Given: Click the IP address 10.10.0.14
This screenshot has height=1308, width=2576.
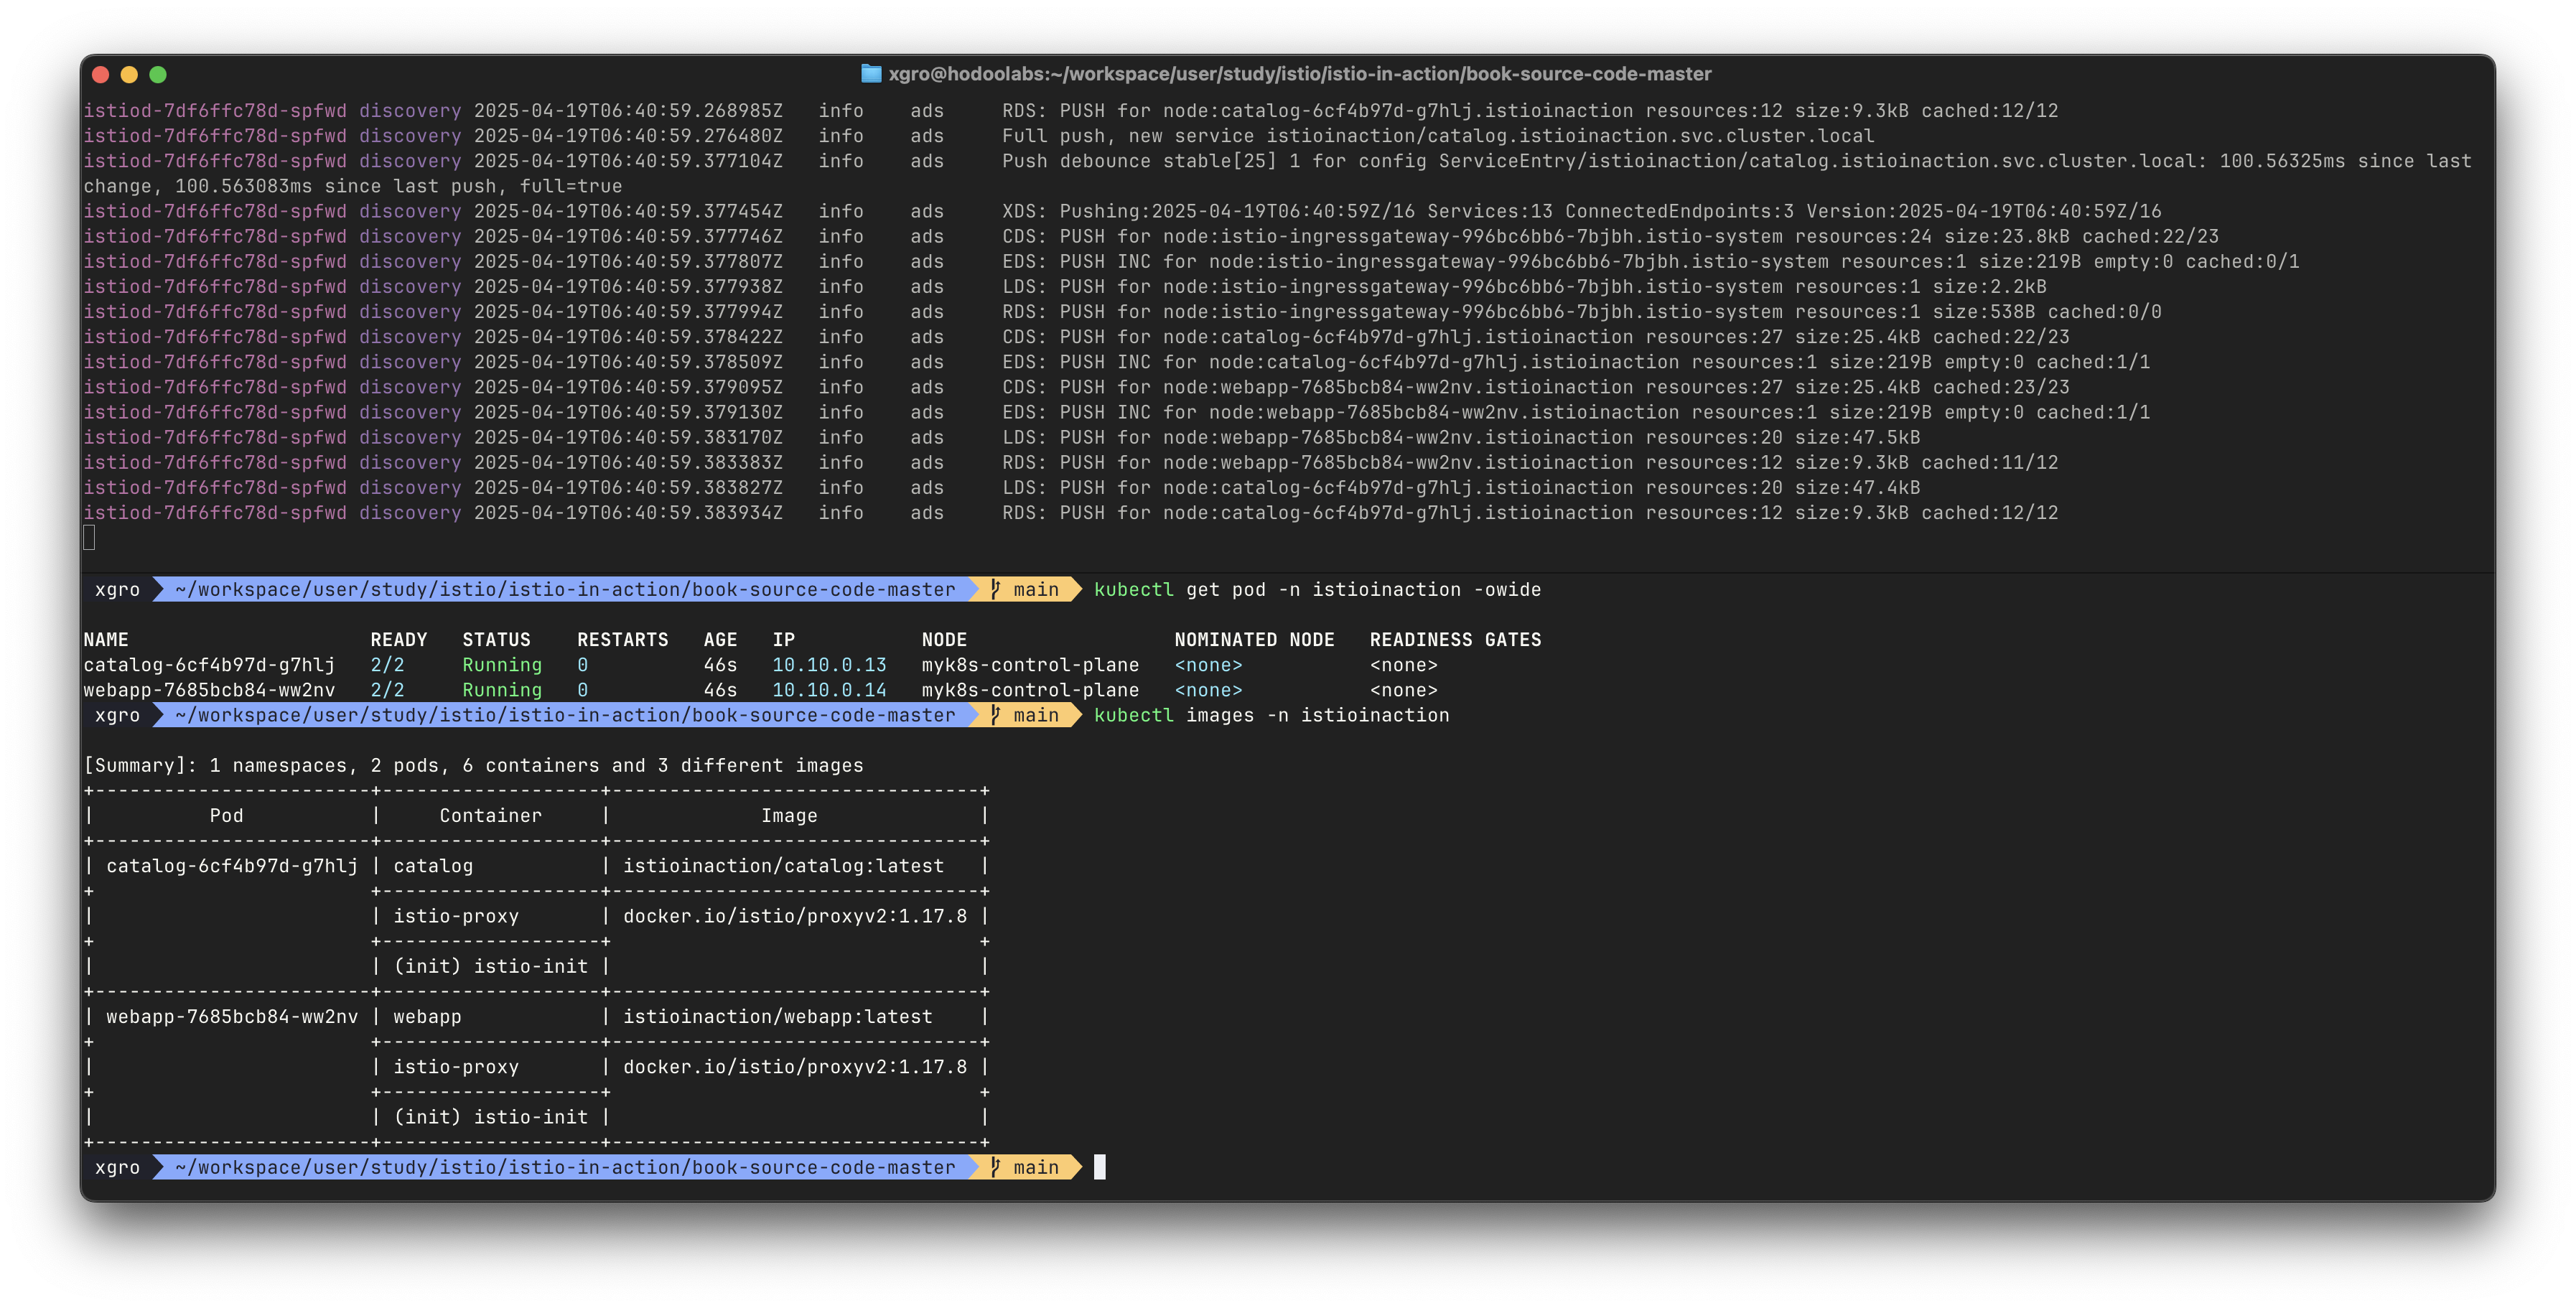Looking at the screenshot, I should click(829, 690).
